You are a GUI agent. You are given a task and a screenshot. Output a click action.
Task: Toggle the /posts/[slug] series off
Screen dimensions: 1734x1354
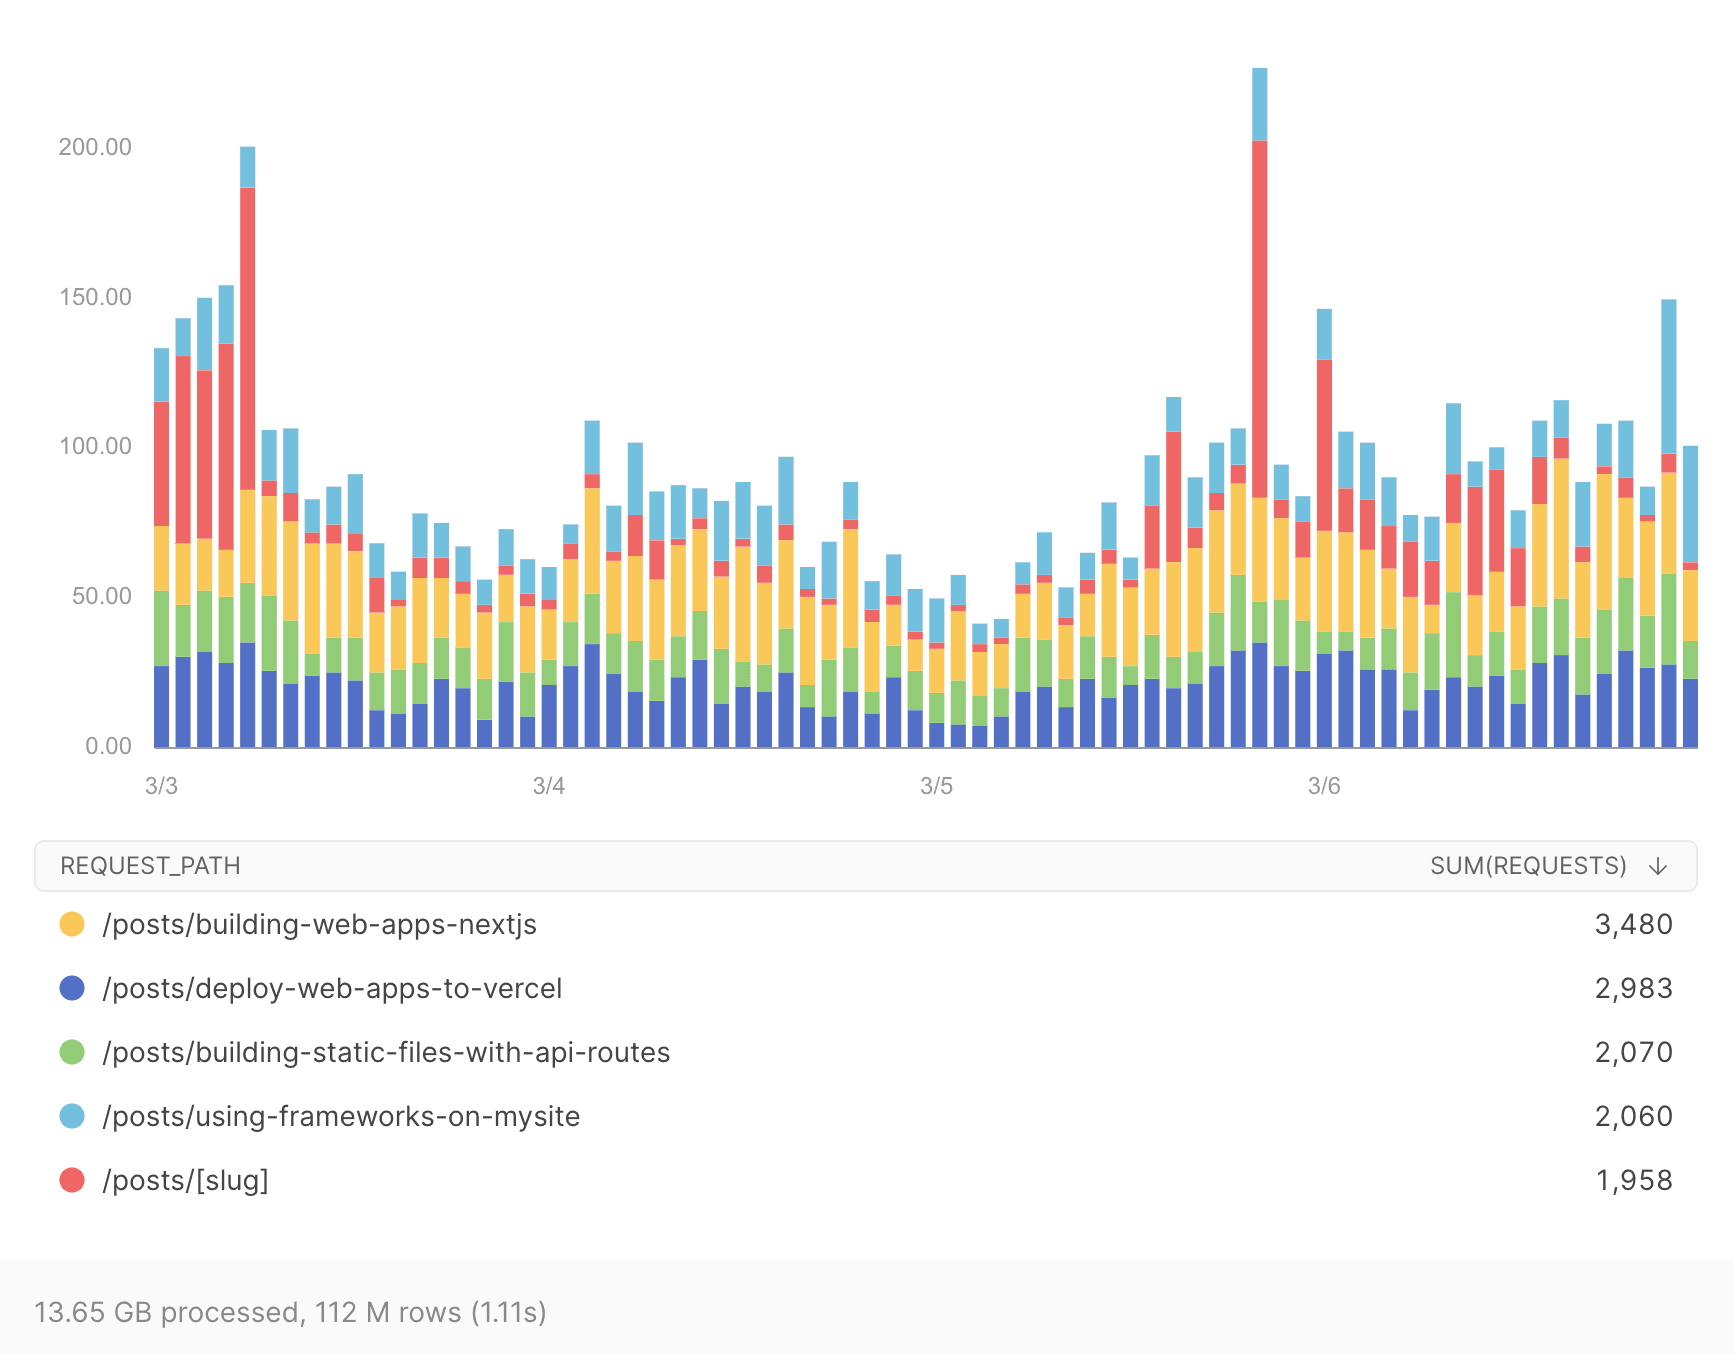tap(185, 1180)
